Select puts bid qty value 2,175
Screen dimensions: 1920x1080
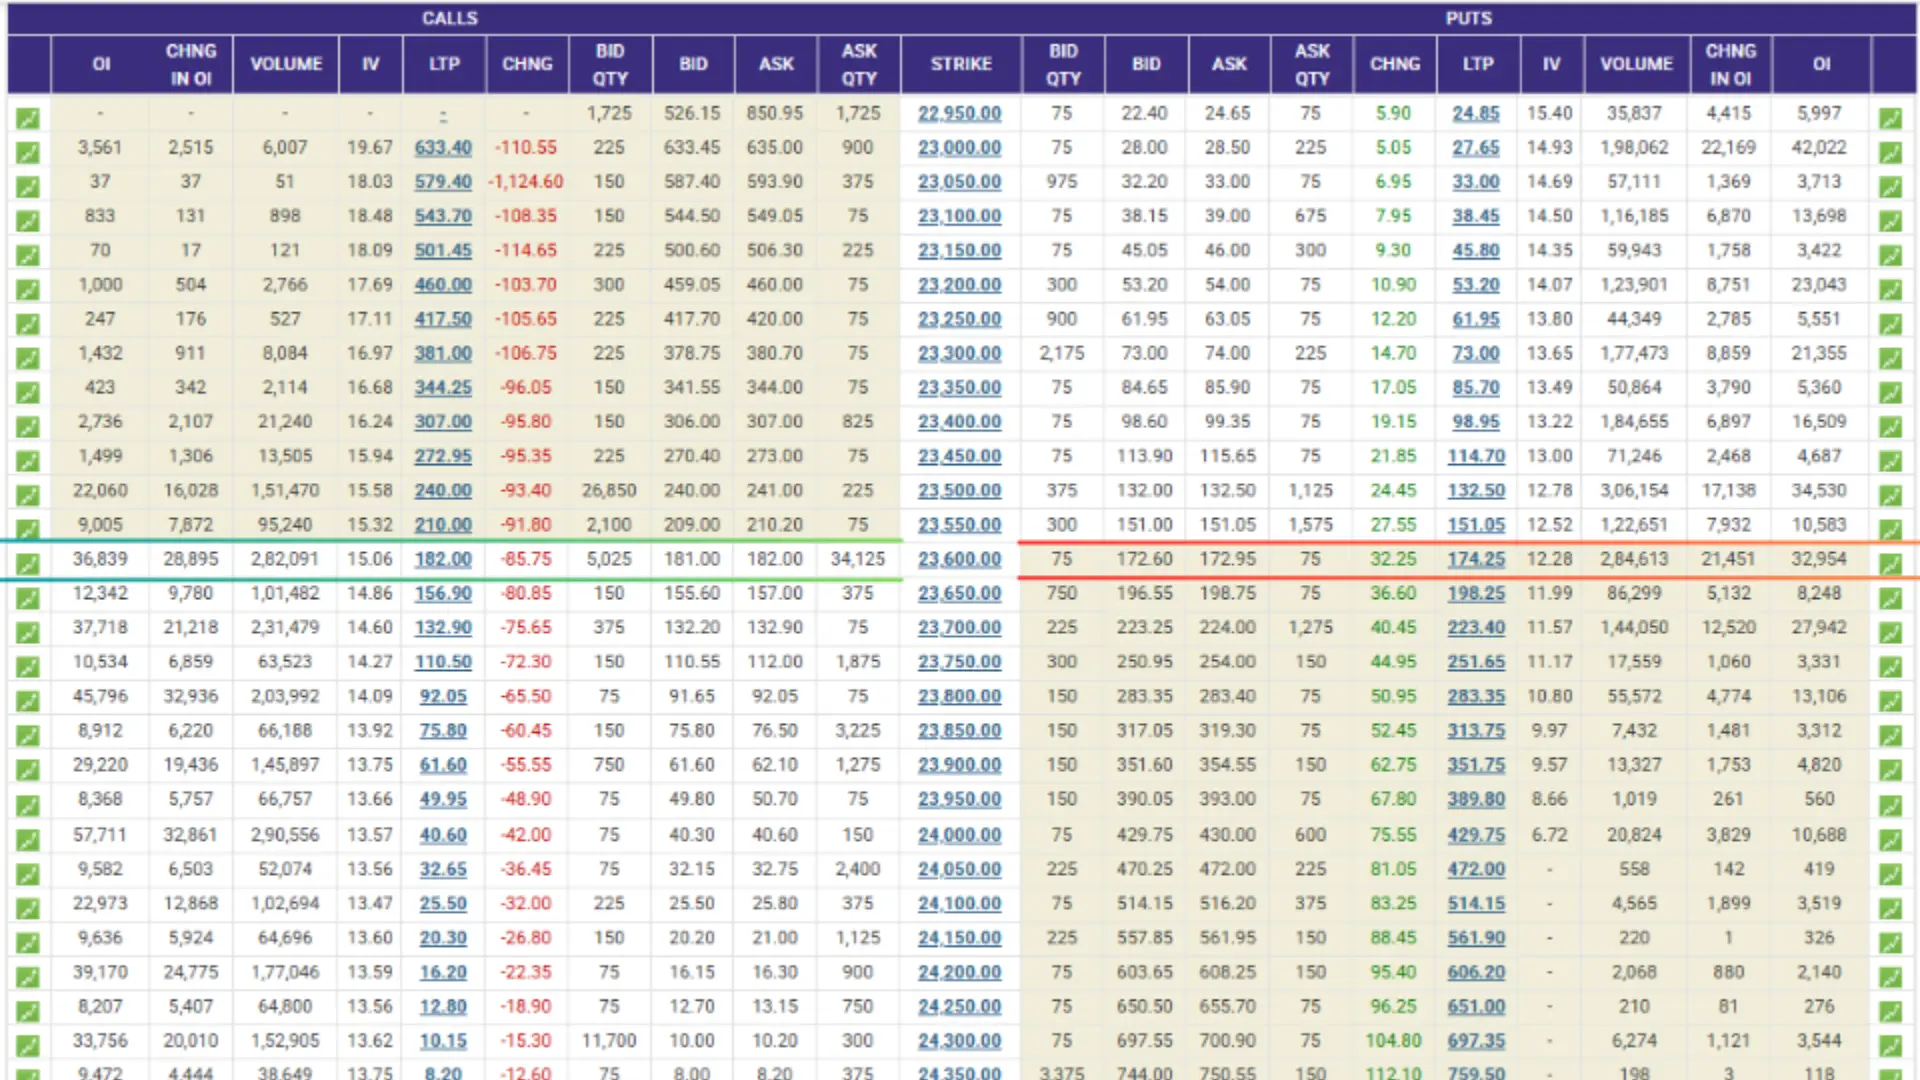[x=1062, y=353]
